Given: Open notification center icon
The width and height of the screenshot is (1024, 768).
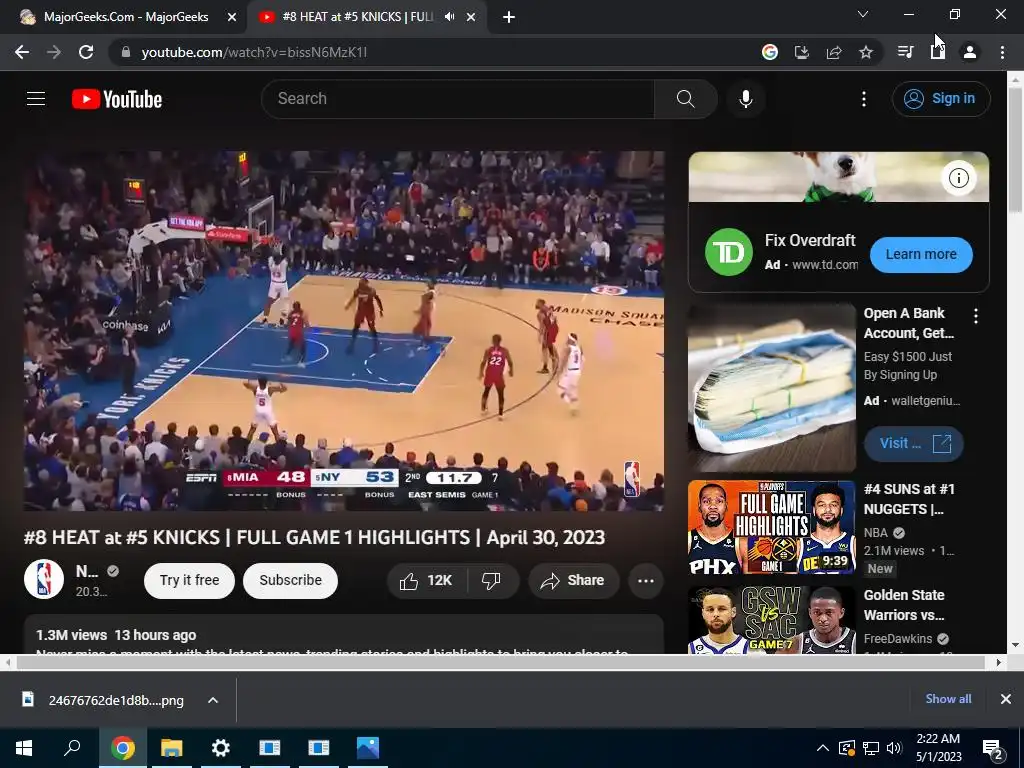Looking at the screenshot, I should 993,748.
